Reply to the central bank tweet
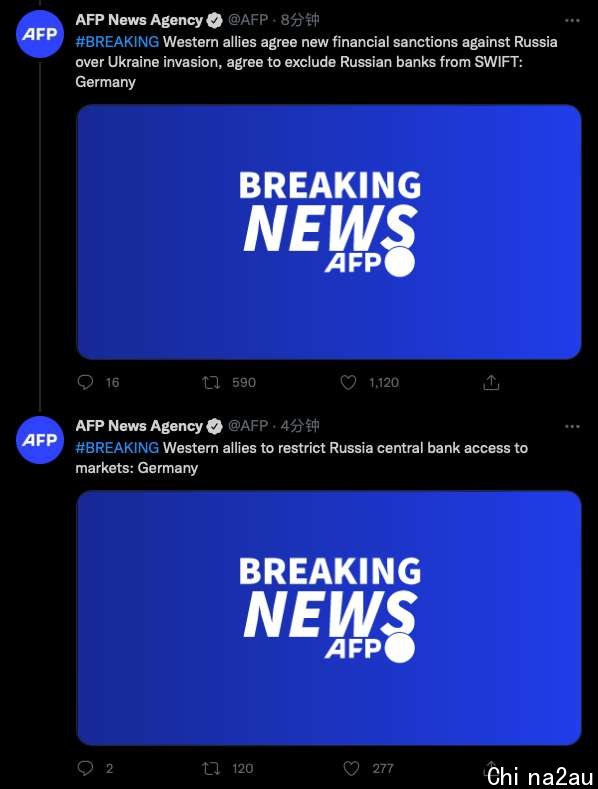The height and width of the screenshot is (789, 598). pos(85,768)
